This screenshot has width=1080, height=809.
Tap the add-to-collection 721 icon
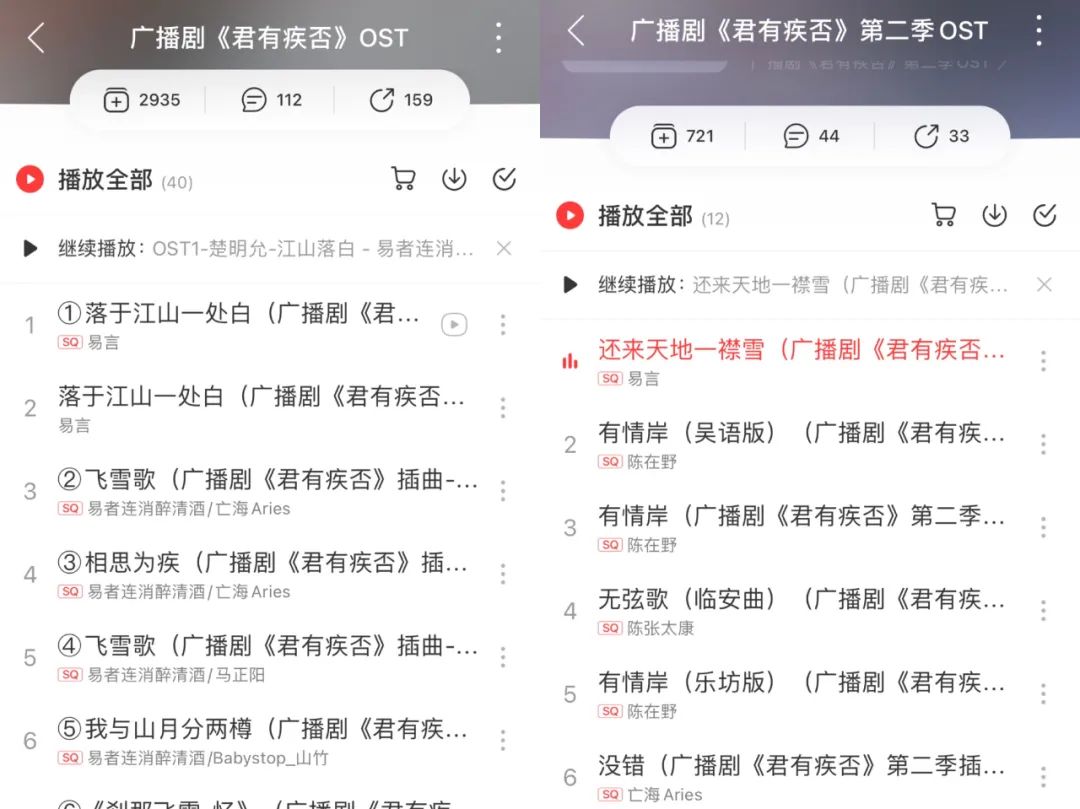coord(663,136)
